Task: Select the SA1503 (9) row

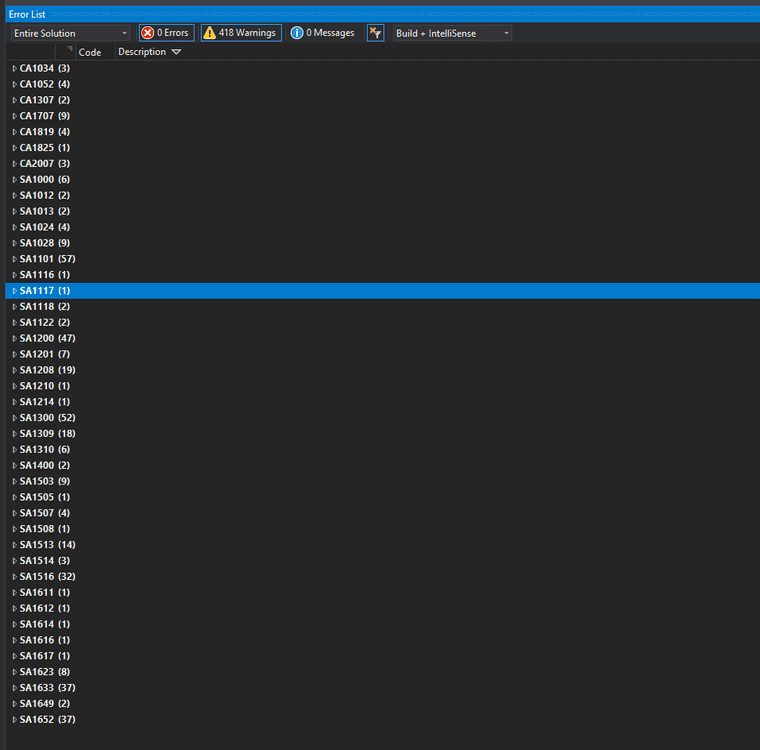Action: point(382,481)
